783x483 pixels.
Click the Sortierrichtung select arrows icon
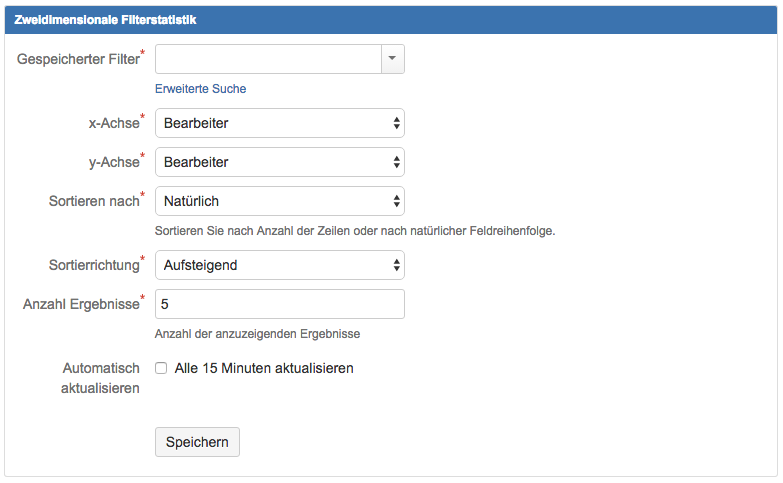pos(396,265)
